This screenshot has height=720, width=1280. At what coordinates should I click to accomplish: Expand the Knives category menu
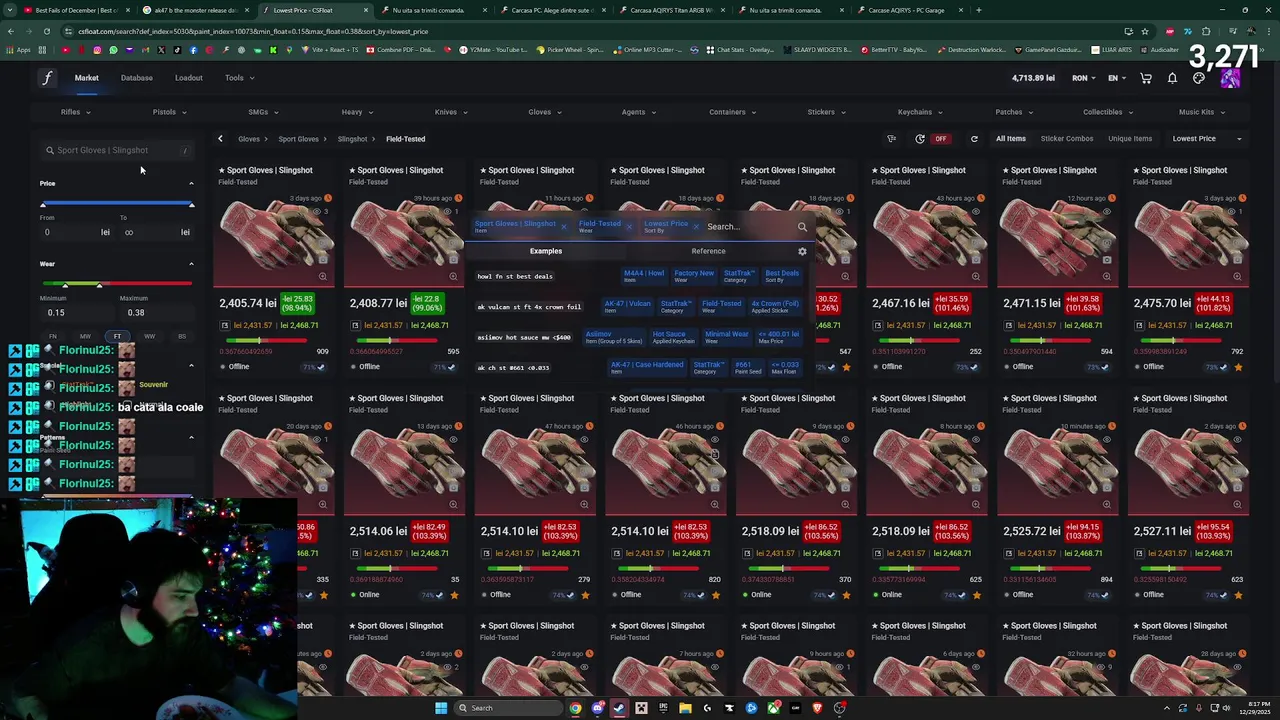[451, 112]
